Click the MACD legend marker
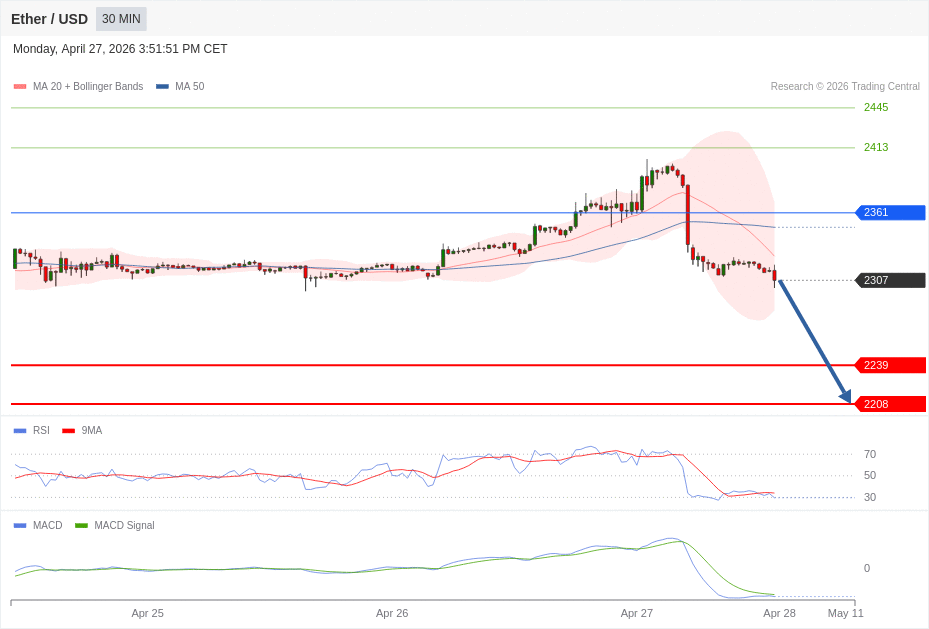Screen dimensions: 929x629 click(x=20, y=526)
